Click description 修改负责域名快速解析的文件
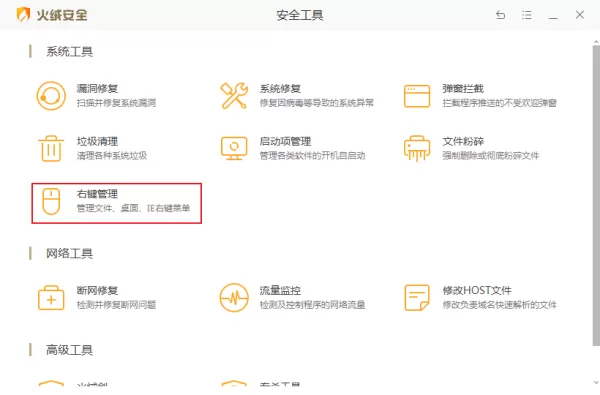 [x=499, y=305]
